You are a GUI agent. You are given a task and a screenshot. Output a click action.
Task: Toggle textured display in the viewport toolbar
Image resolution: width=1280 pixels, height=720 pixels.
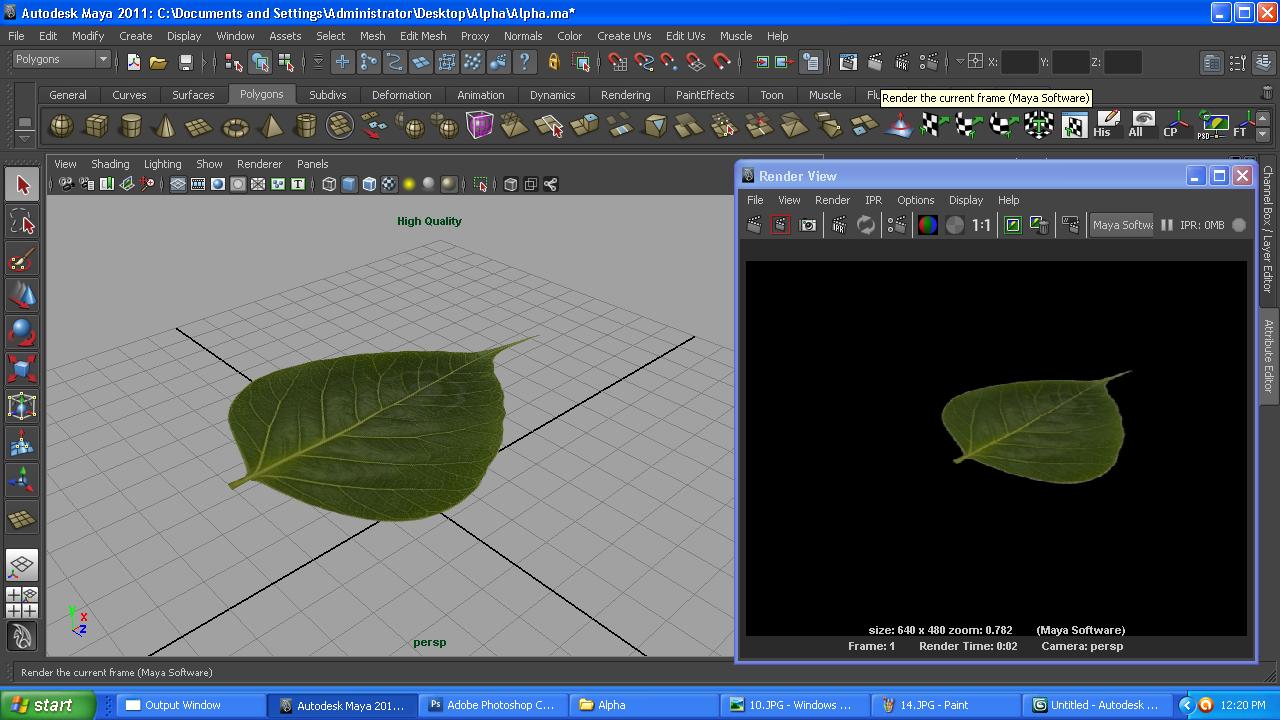(x=388, y=184)
